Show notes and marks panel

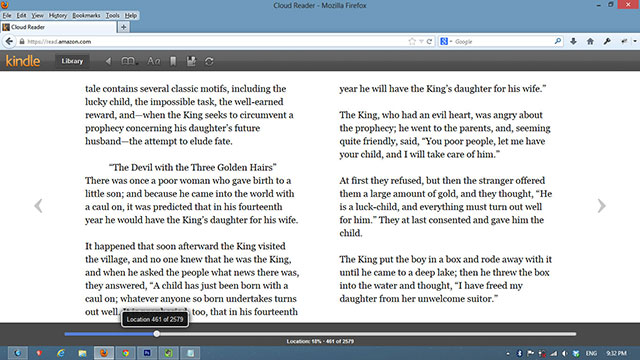point(191,61)
